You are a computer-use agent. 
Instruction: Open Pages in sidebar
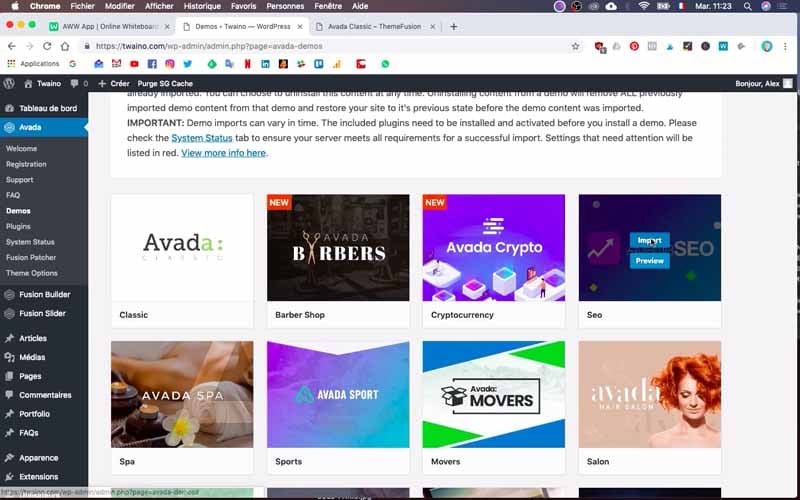44,376
